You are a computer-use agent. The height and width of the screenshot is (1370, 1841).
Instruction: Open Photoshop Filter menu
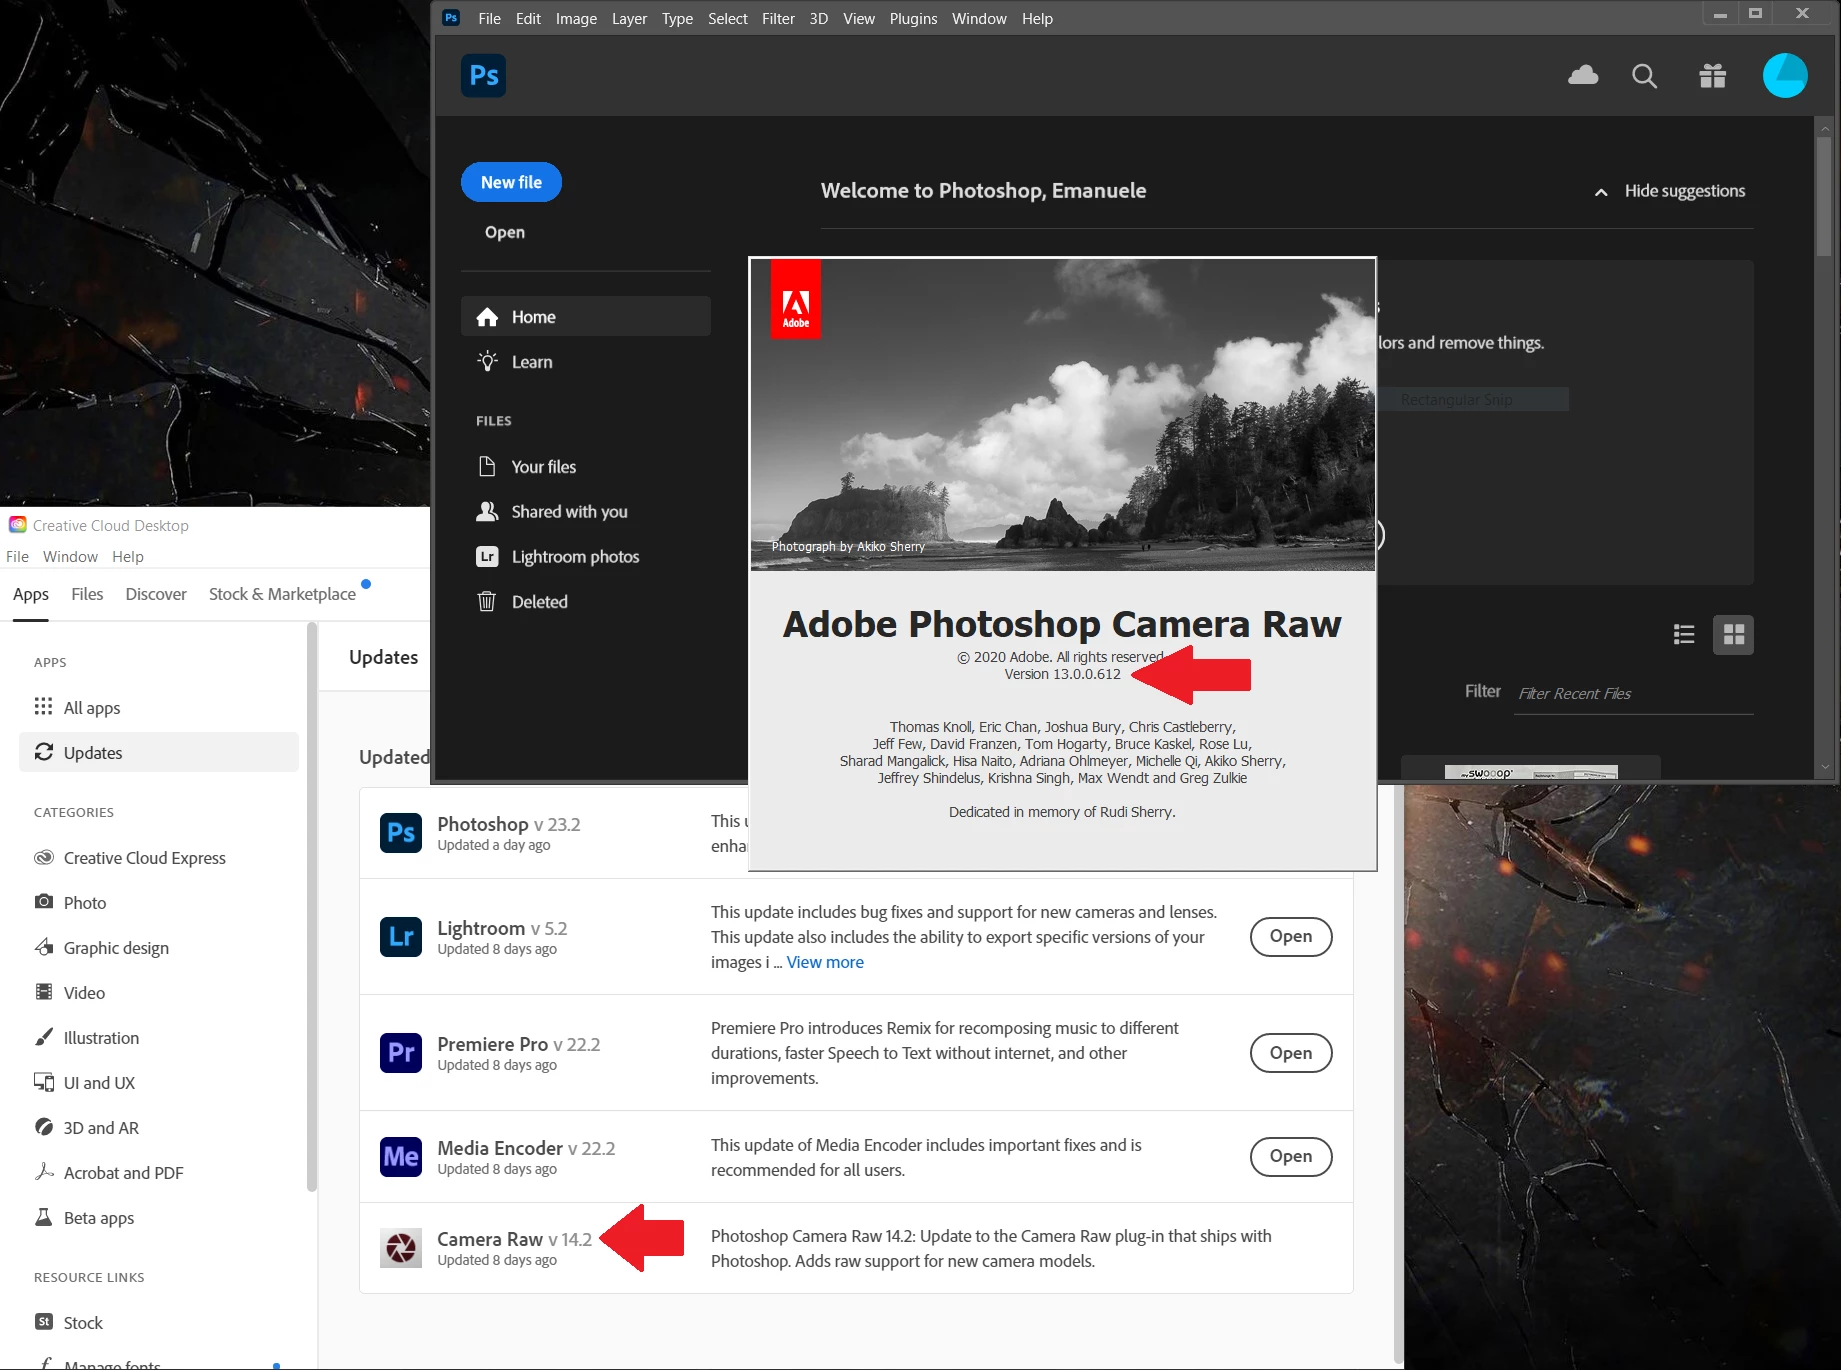(x=778, y=19)
